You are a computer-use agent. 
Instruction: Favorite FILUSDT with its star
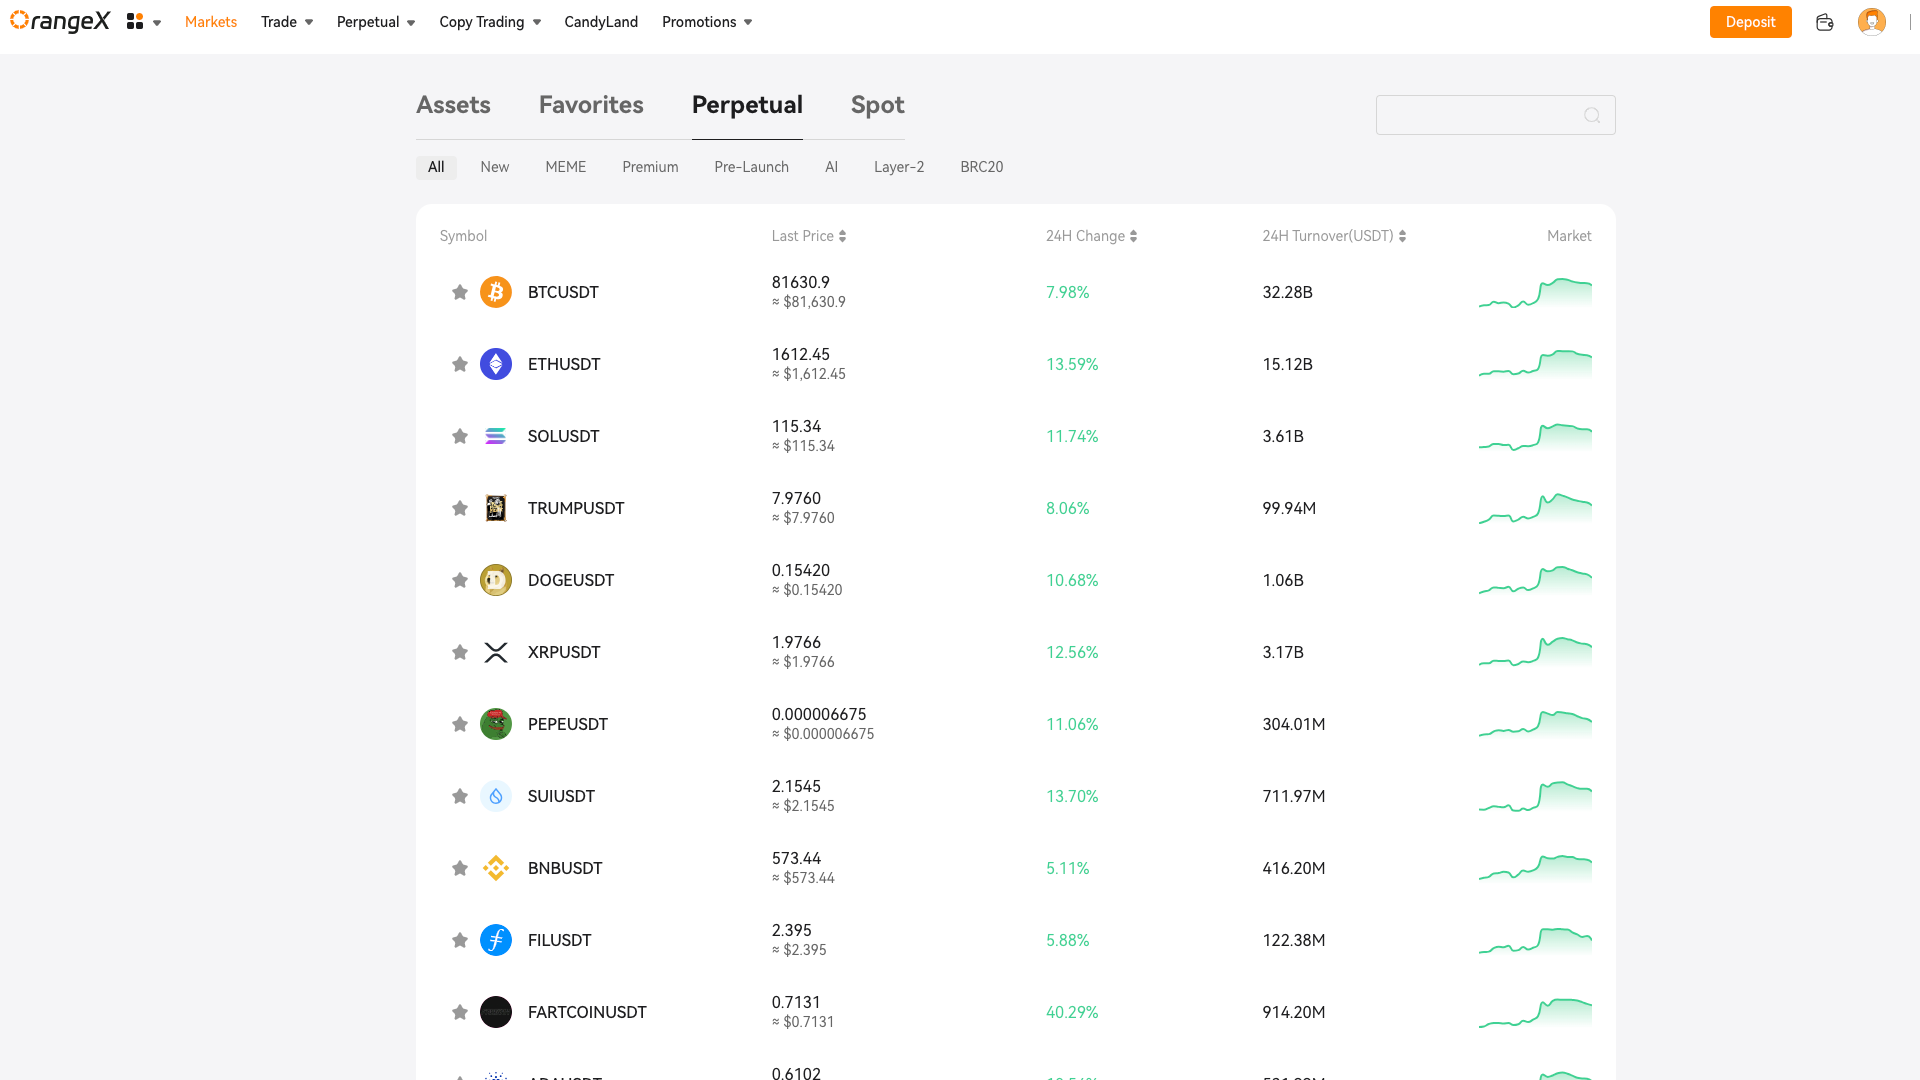[460, 940]
